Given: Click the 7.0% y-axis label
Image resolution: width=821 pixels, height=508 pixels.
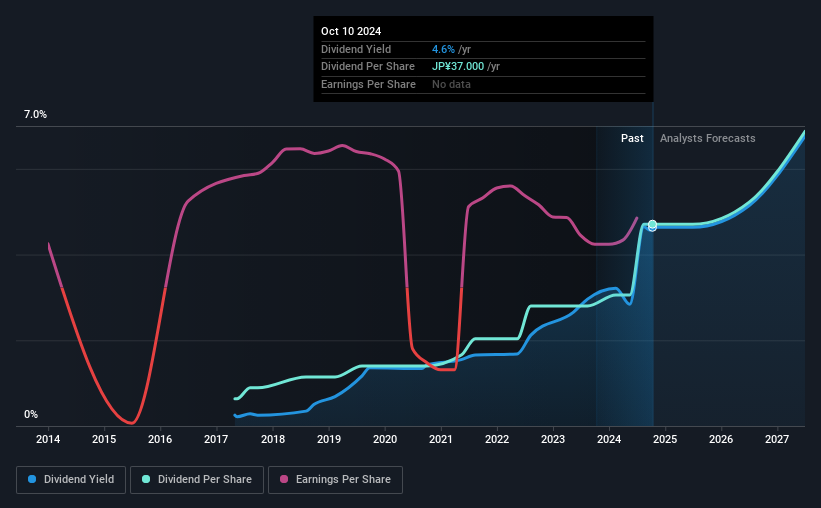Looking at the screenshot, I should (x=35, y=115).
